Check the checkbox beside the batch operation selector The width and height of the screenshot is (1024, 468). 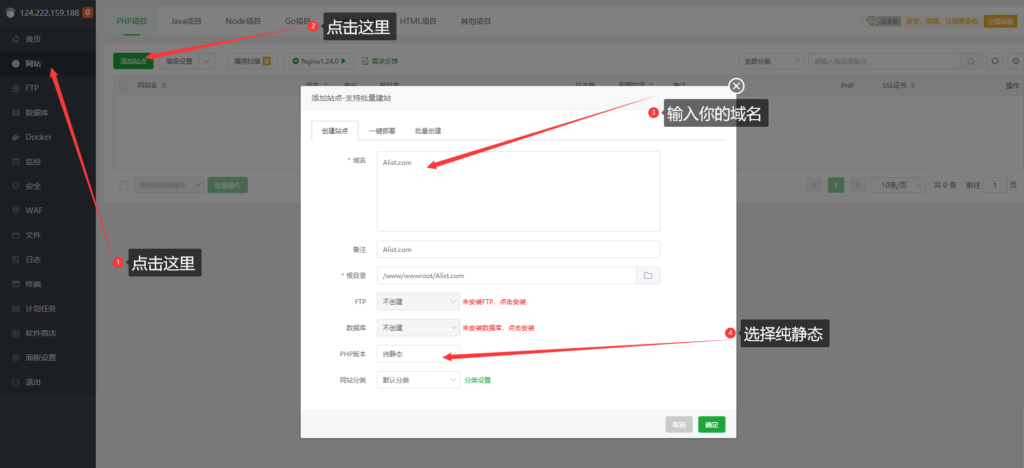click(124, 185)
